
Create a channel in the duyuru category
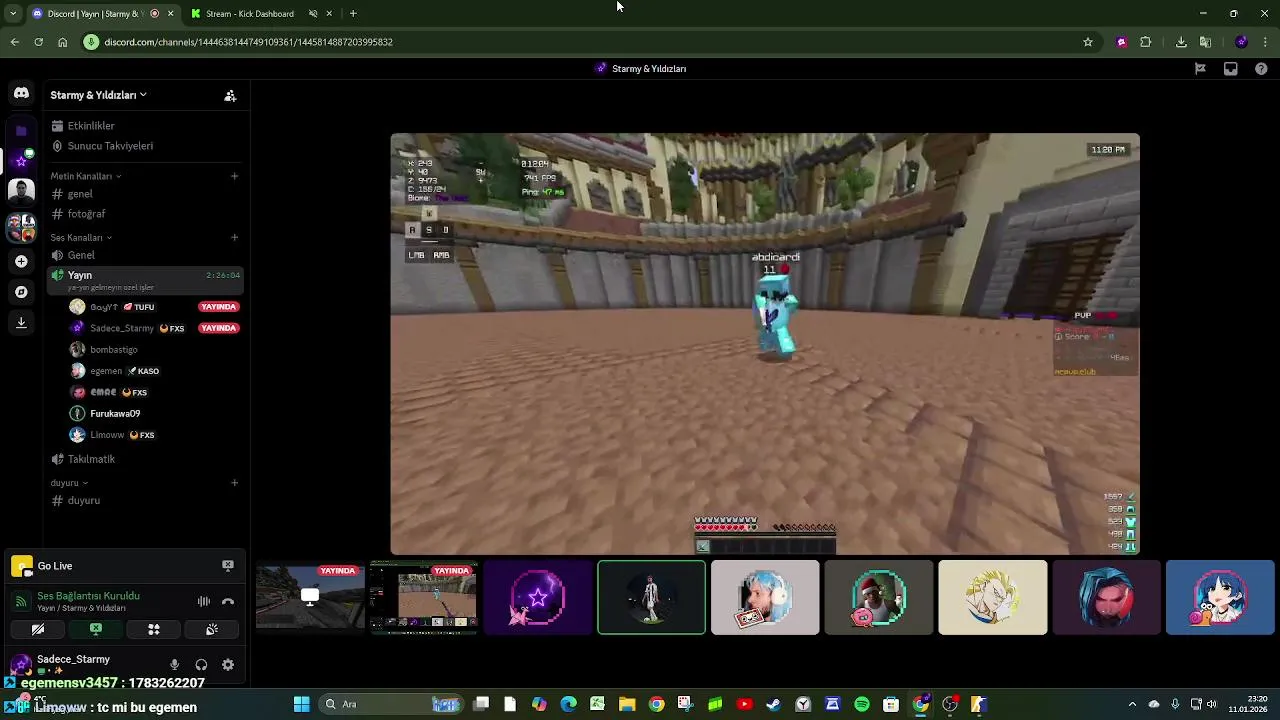234,483
